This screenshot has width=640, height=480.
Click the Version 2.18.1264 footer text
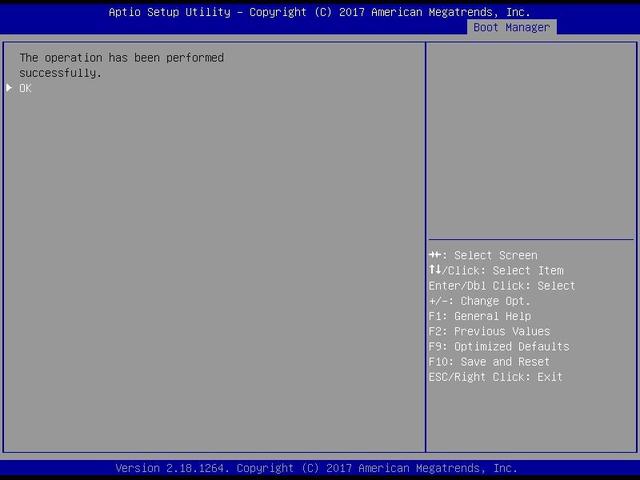(316, 468)
